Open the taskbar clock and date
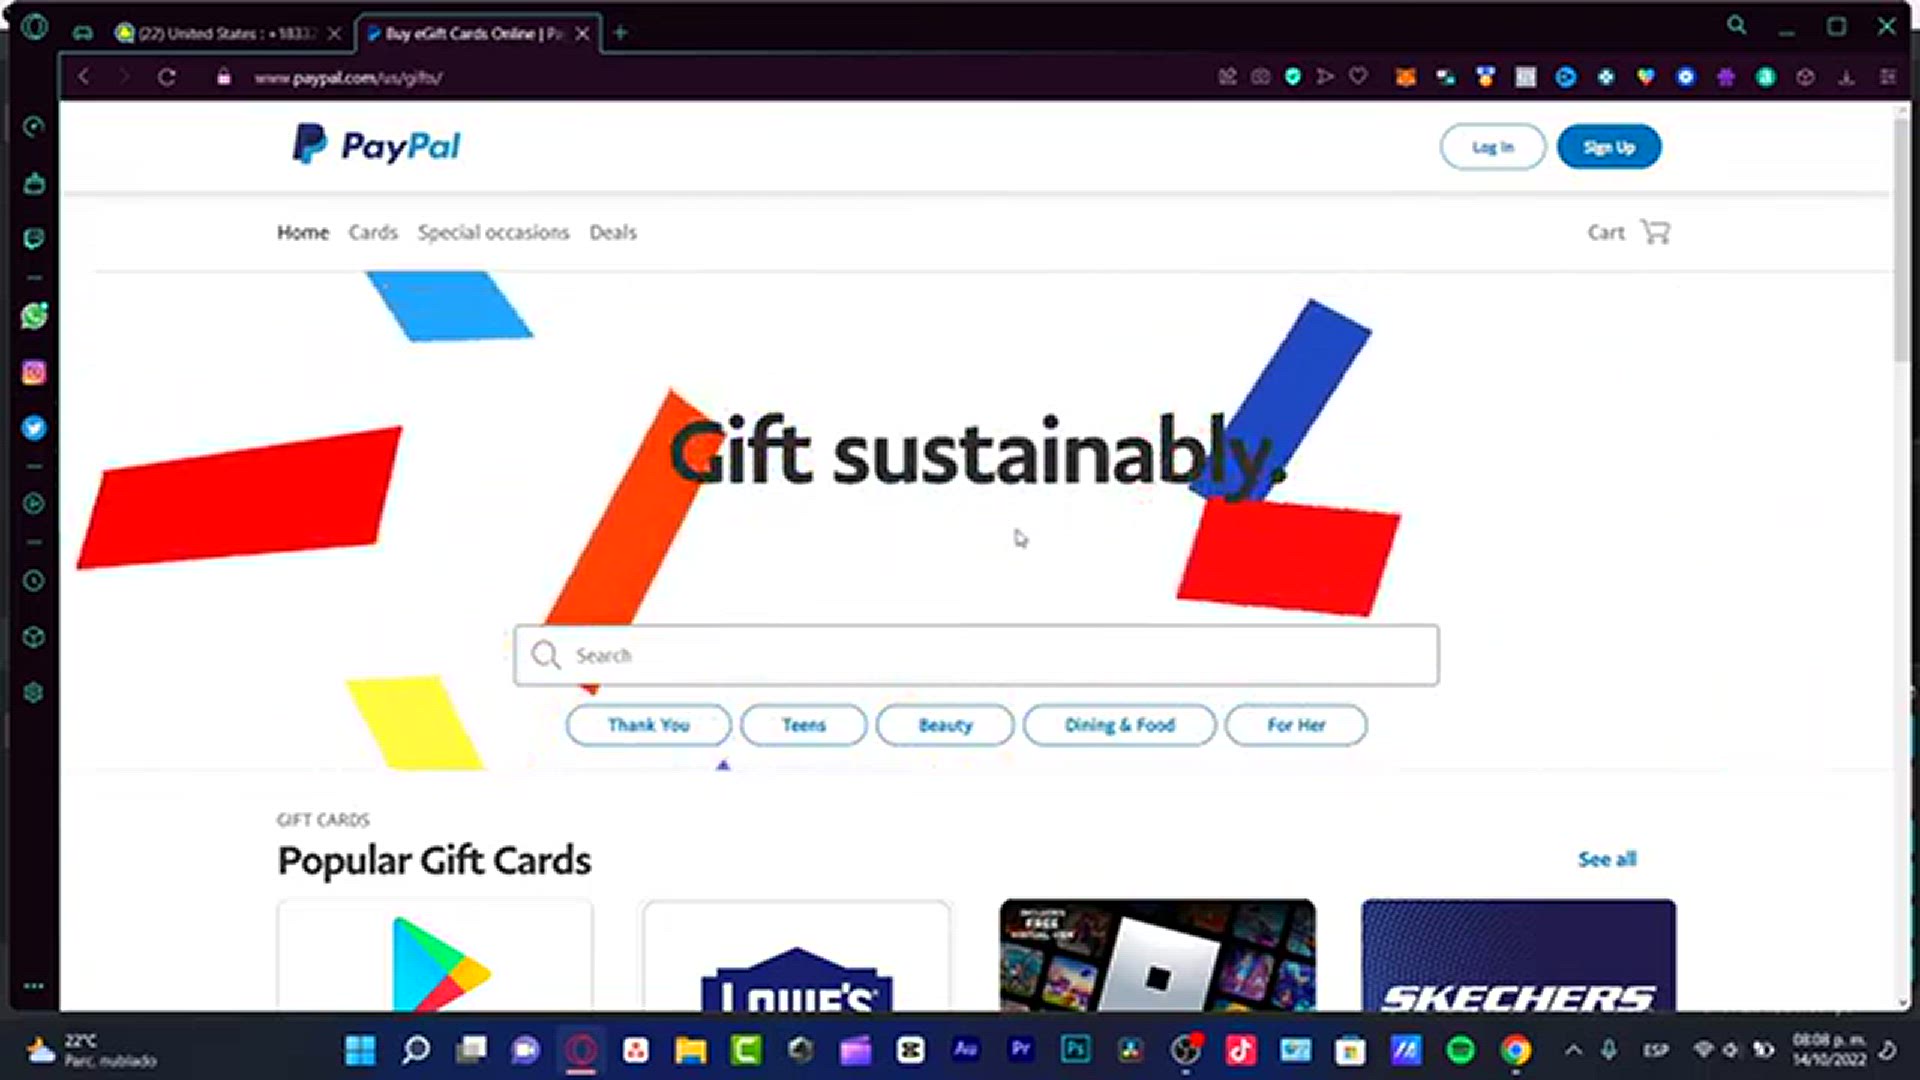 coord(1829,1050)
